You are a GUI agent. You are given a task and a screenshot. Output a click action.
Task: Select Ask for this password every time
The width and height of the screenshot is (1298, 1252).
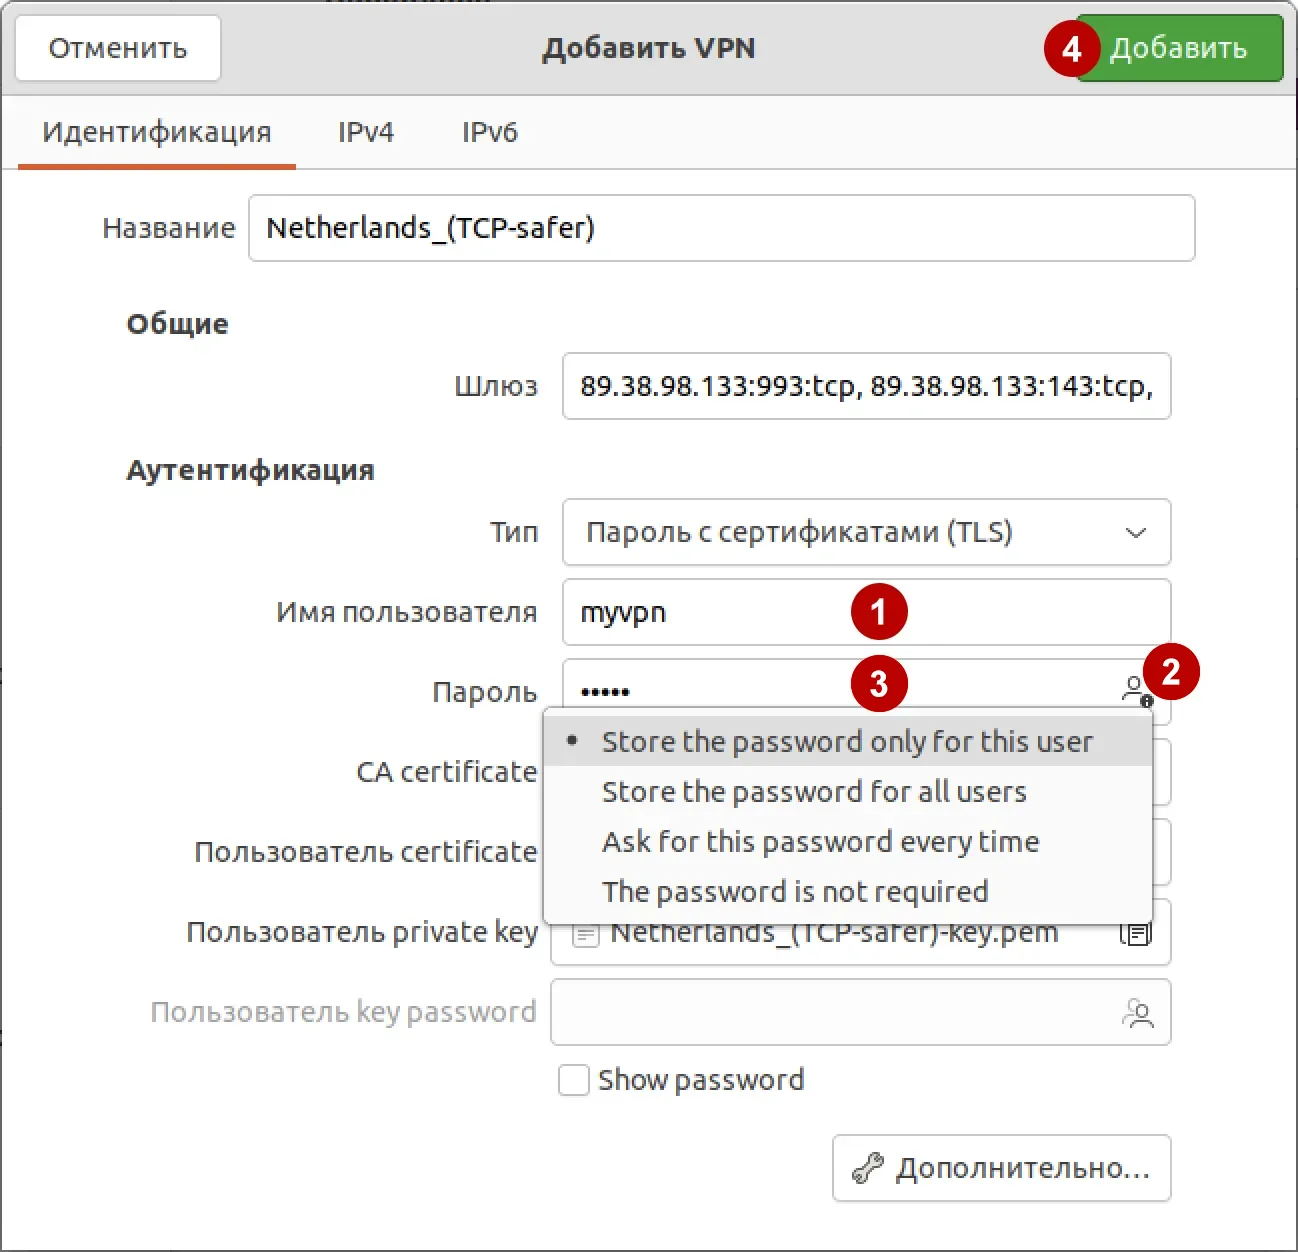coord(820,841)
